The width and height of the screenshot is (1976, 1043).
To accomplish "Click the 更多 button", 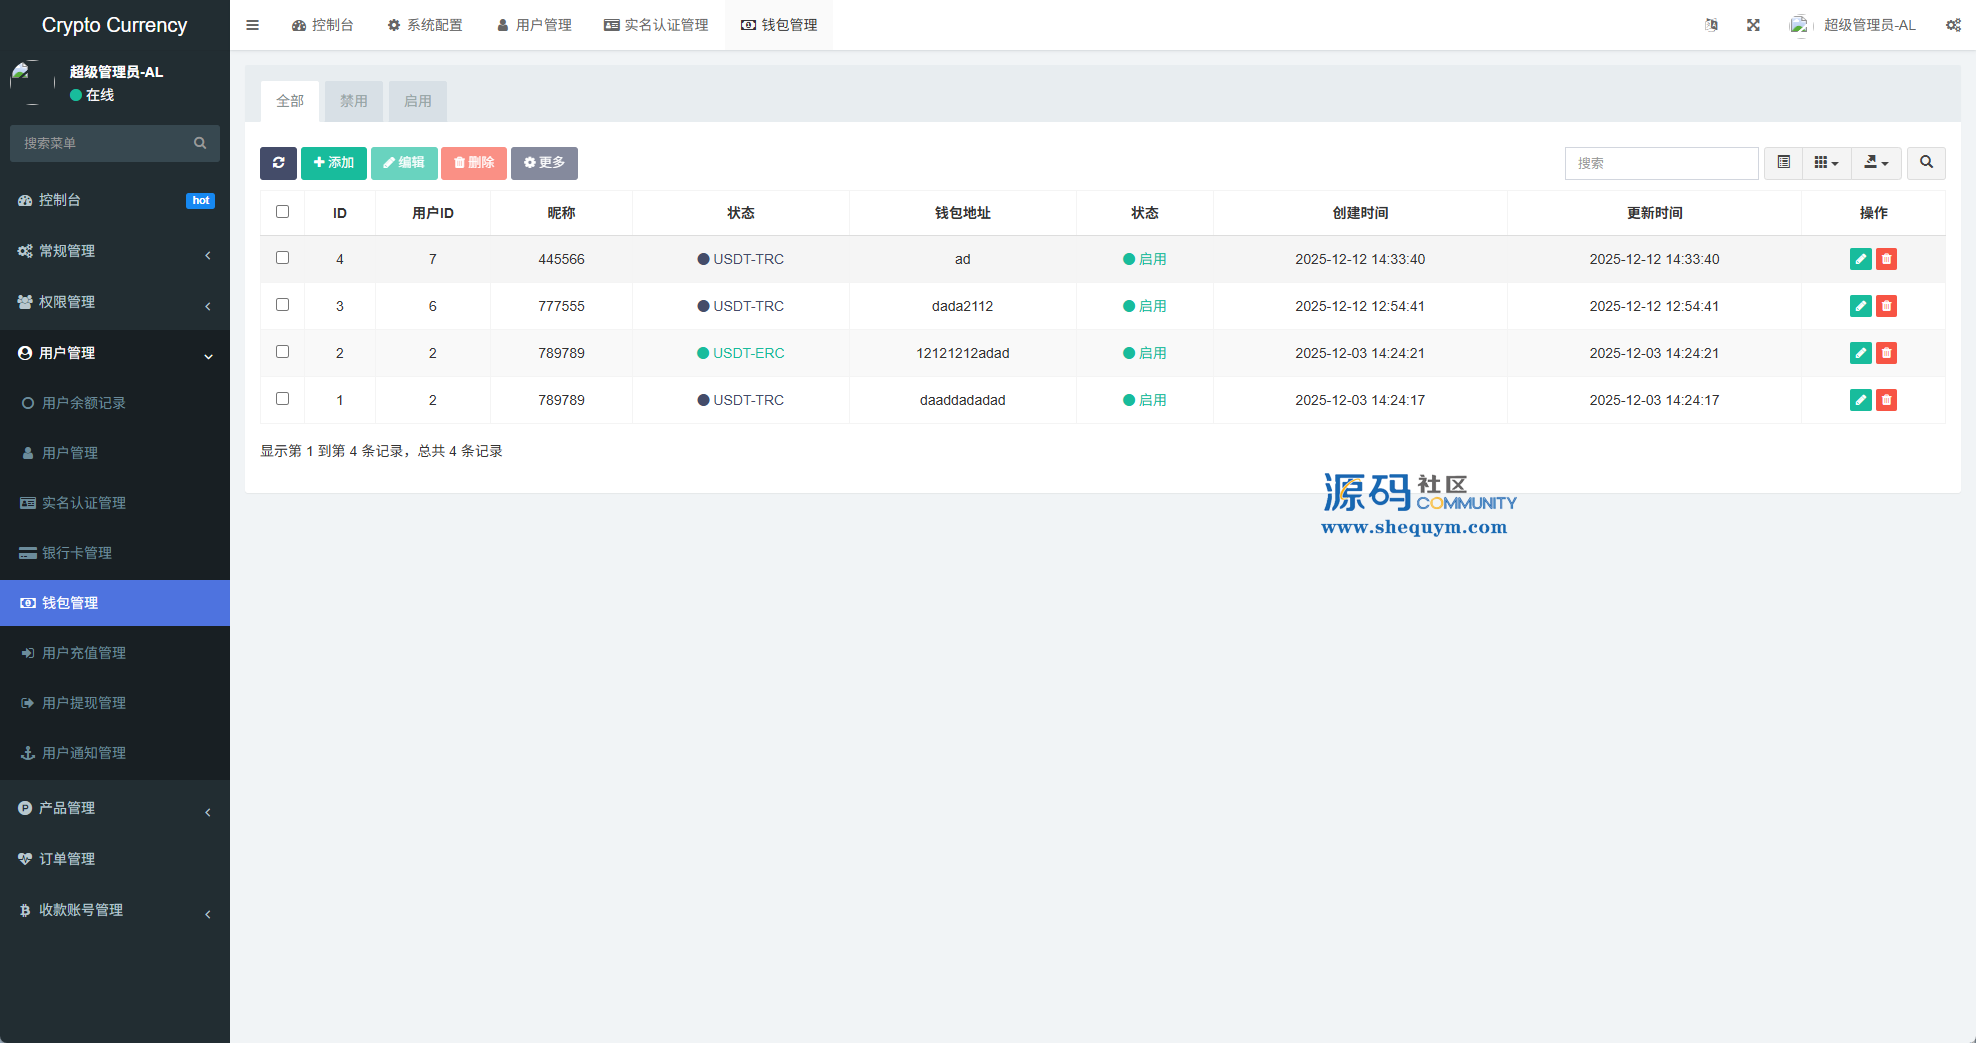I will [544, 163].
